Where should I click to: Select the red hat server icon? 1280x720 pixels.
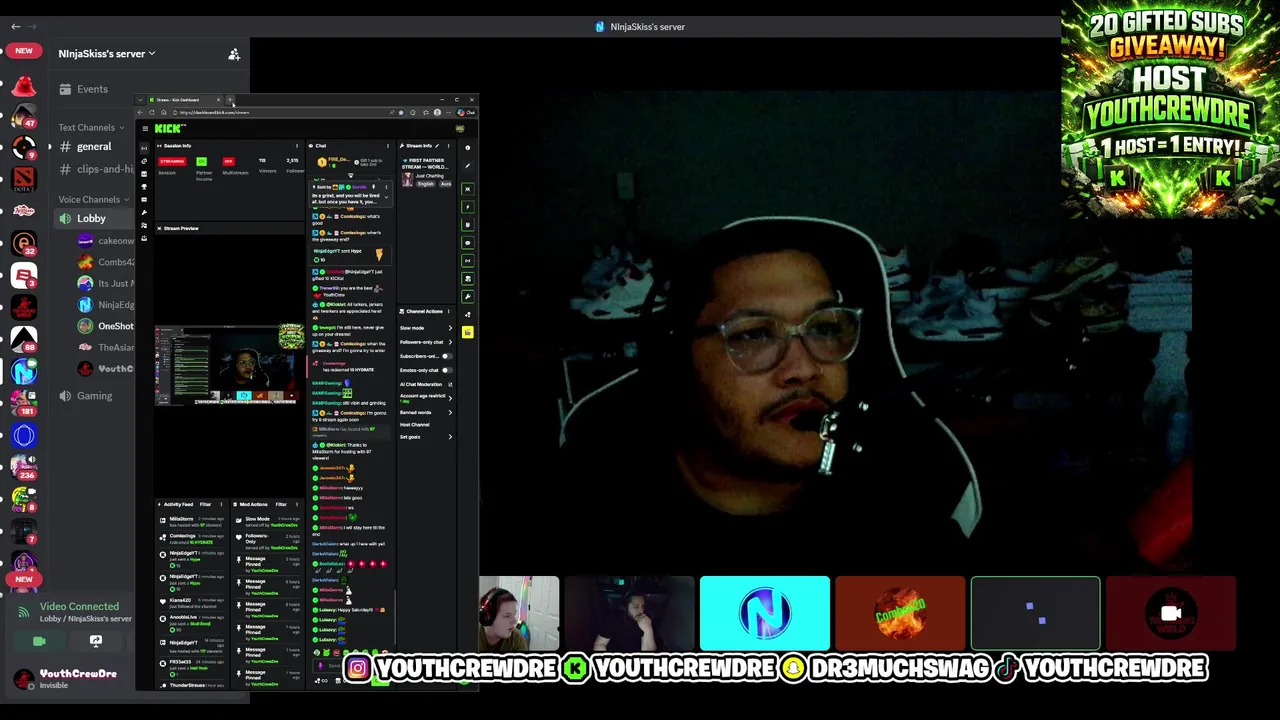pos(24,86)
